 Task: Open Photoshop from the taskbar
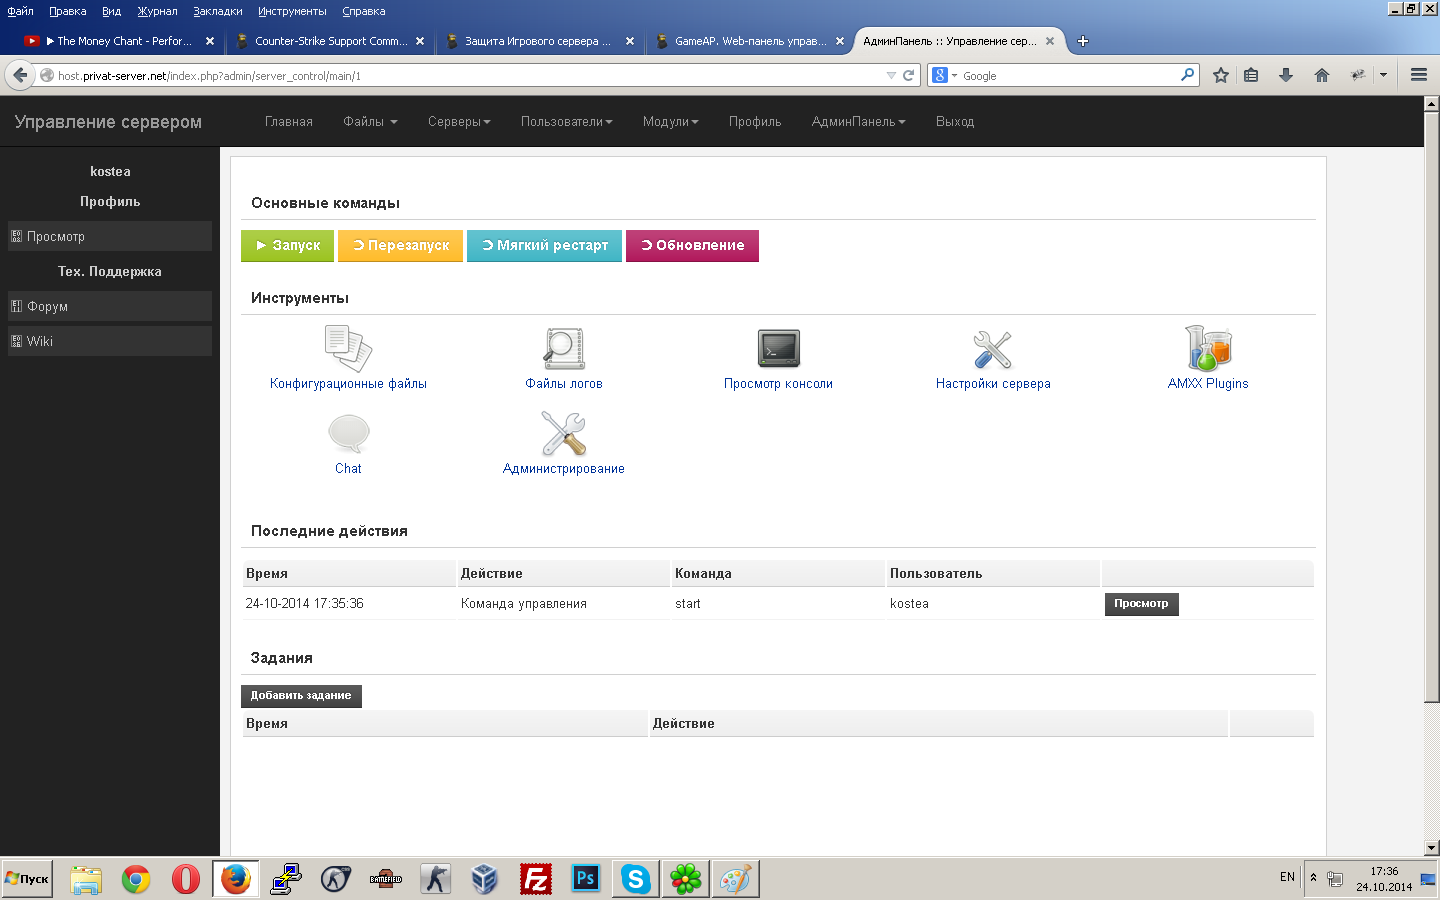tap(586, 879)
